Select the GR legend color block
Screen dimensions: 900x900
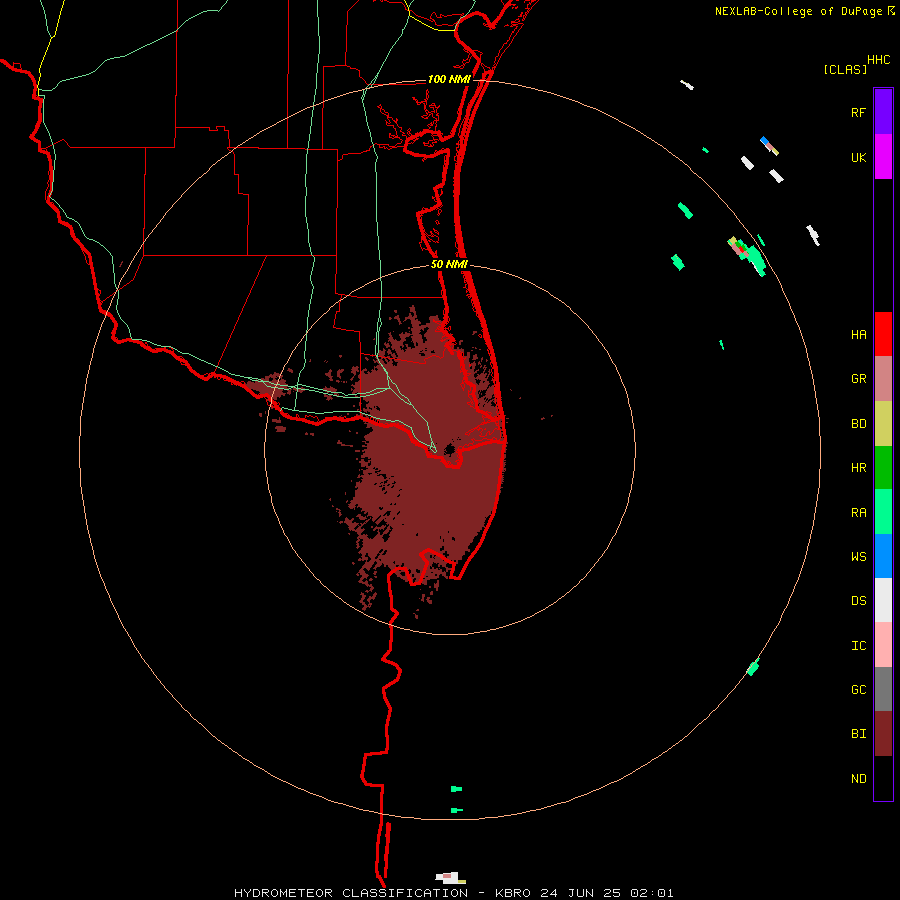[x=883, y=379]
